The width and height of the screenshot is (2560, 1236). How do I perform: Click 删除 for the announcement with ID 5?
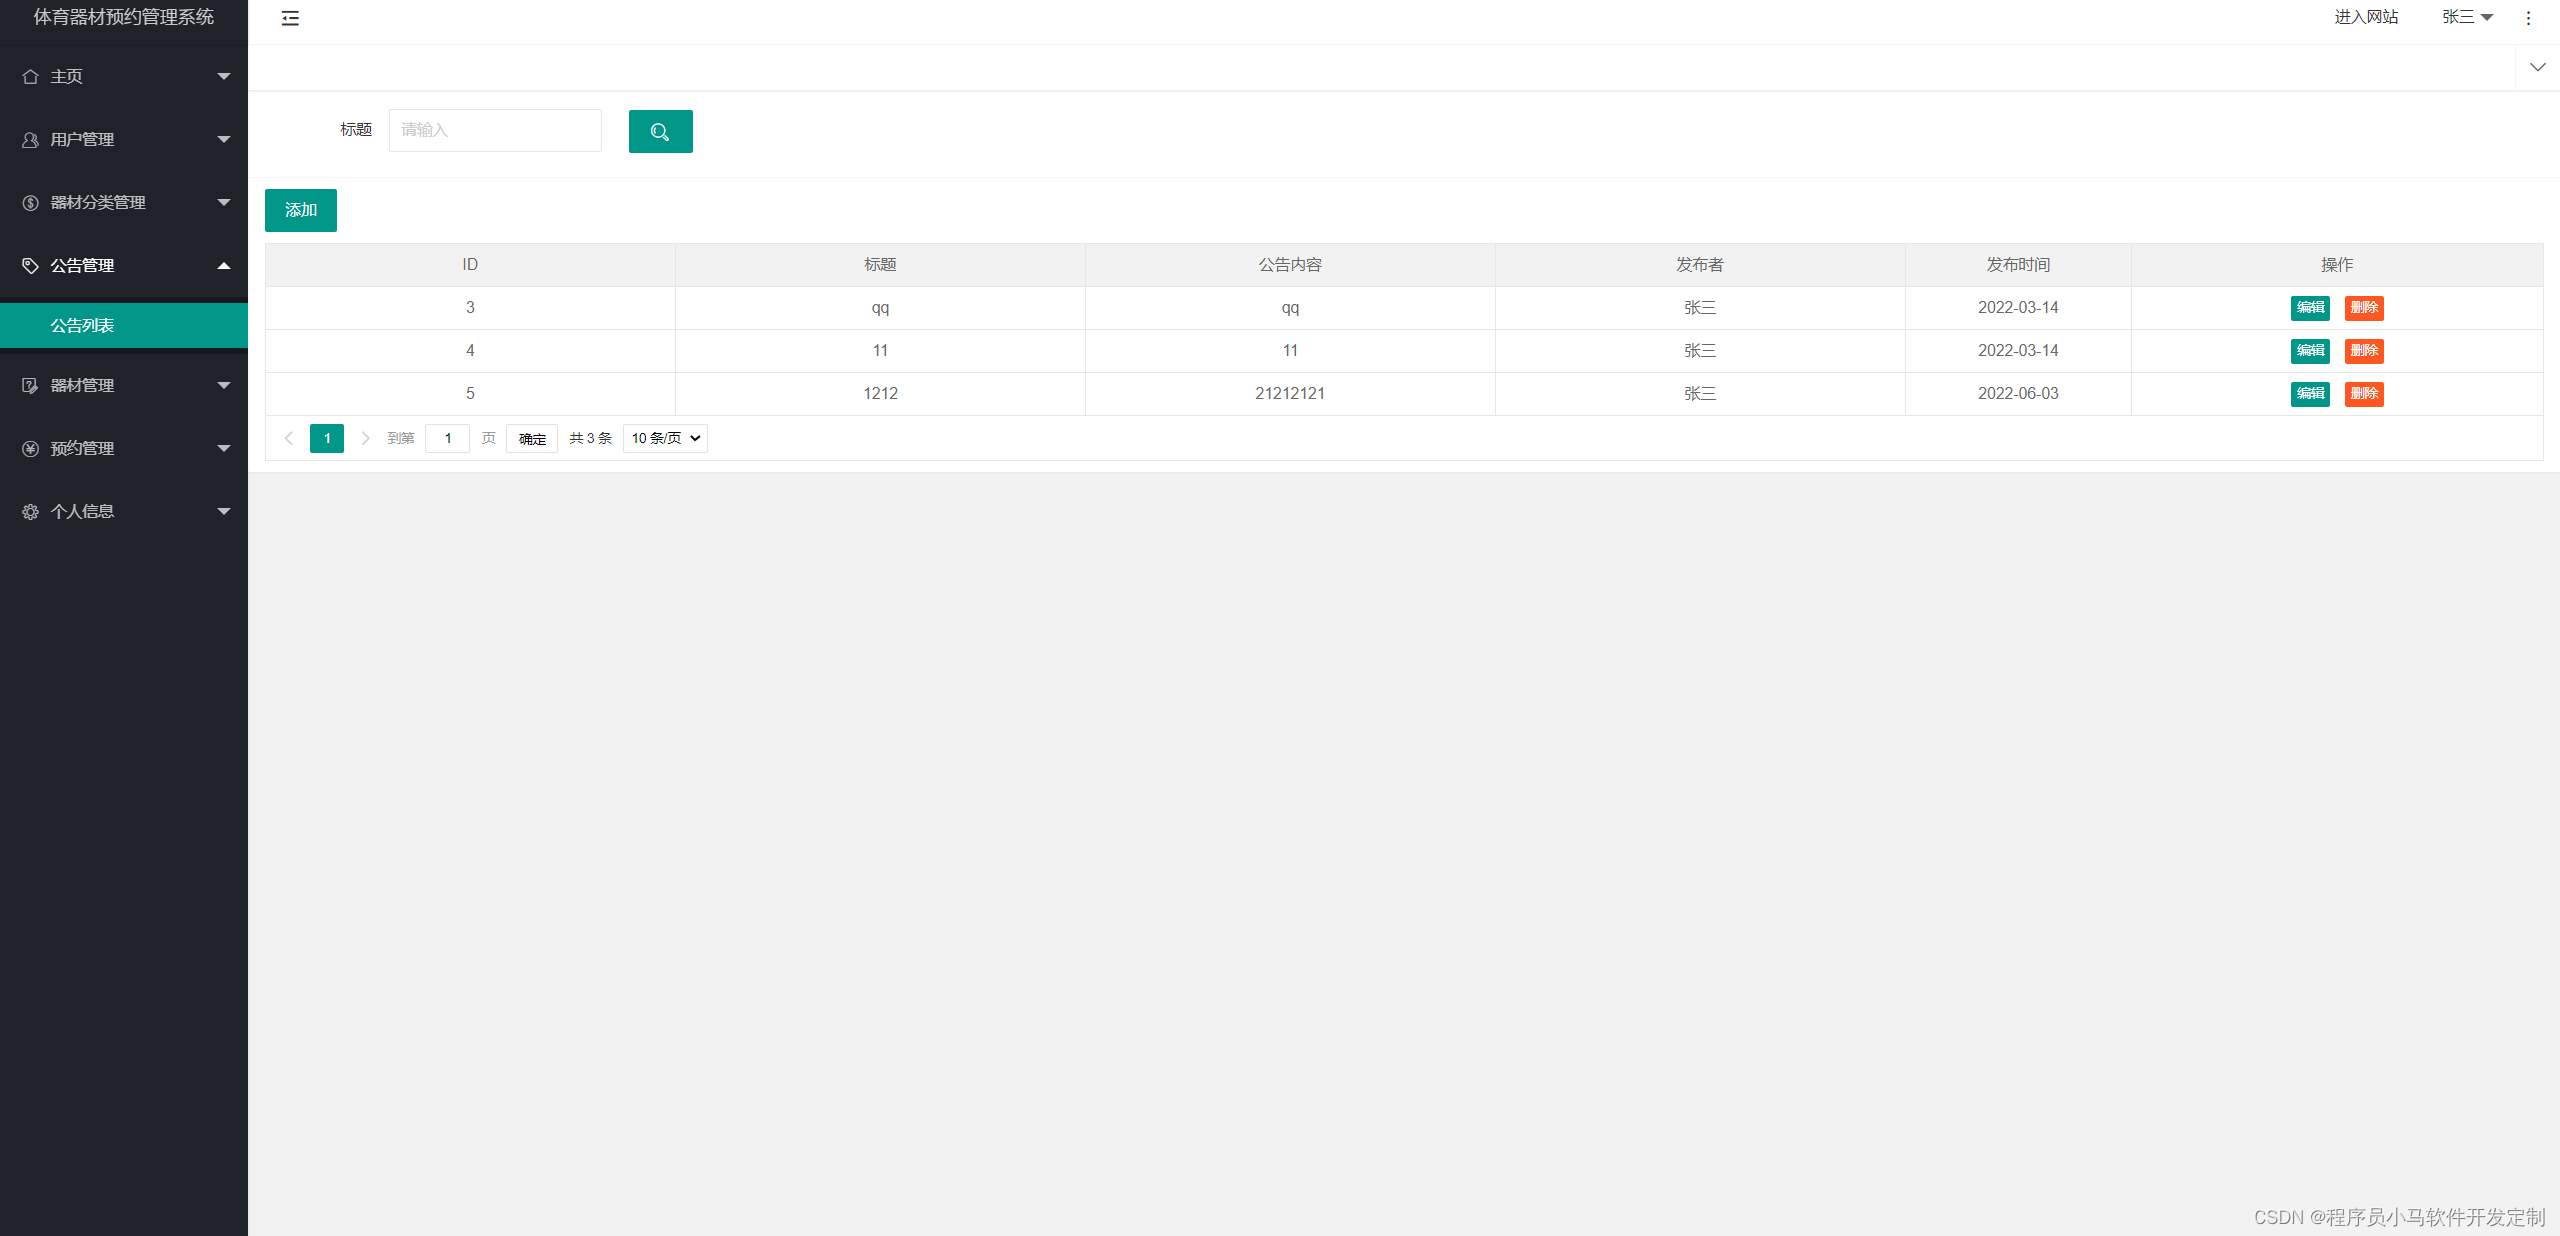tap(2364, 394)
